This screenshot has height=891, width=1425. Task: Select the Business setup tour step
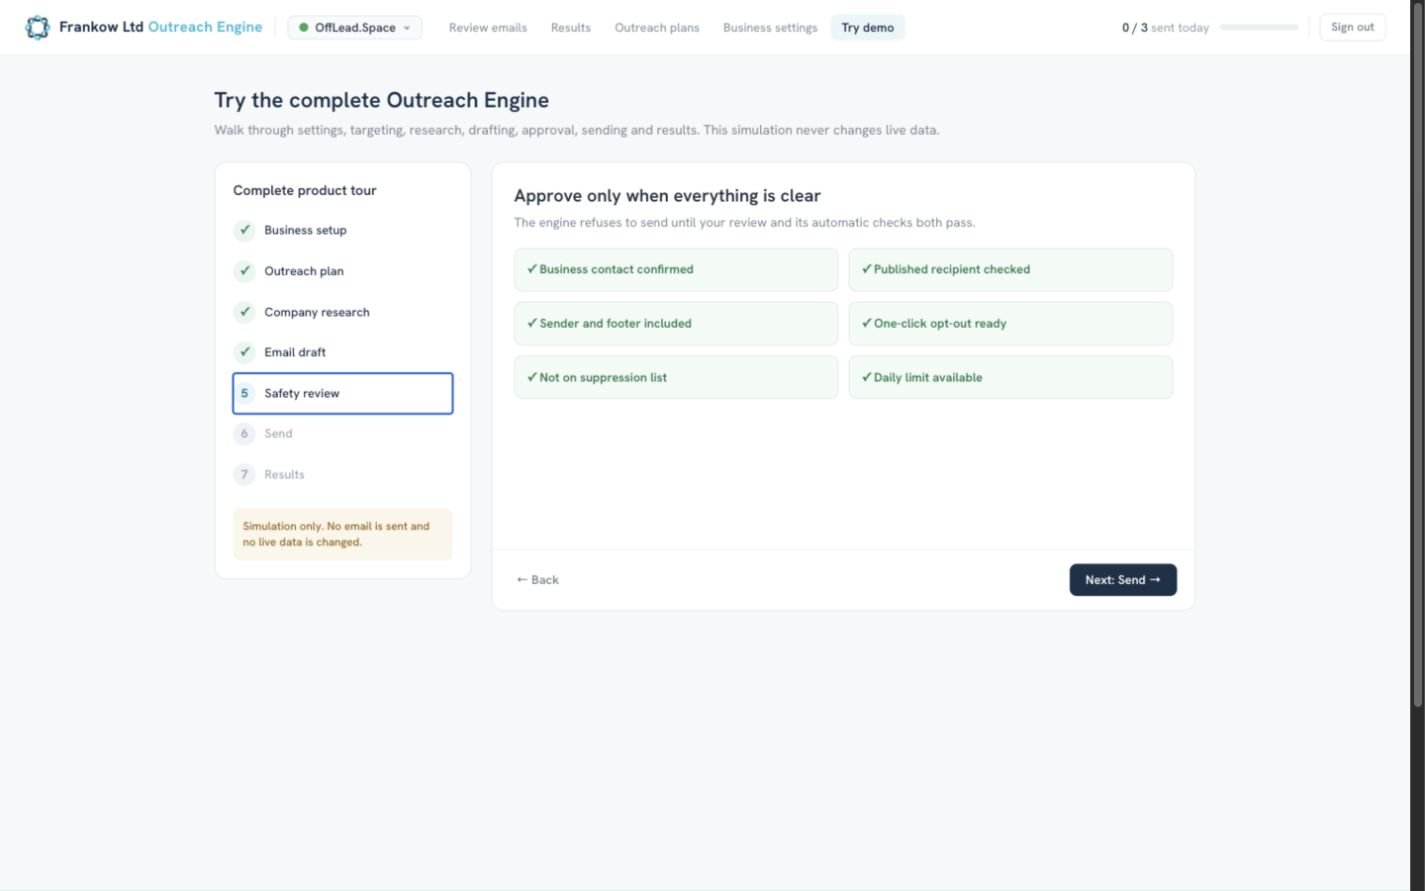(343, 230)
